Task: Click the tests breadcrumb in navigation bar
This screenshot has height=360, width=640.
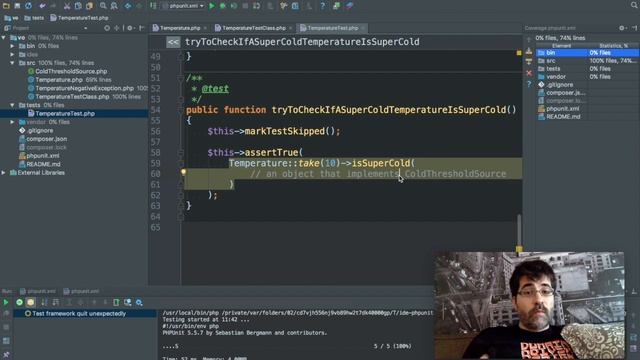Action: coord(34,18)
